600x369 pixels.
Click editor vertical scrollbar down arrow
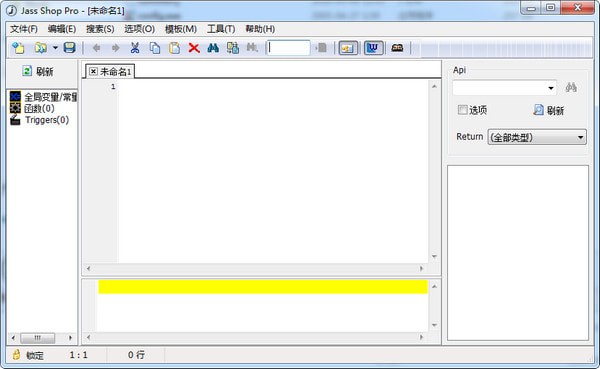[x=434, y=256]
